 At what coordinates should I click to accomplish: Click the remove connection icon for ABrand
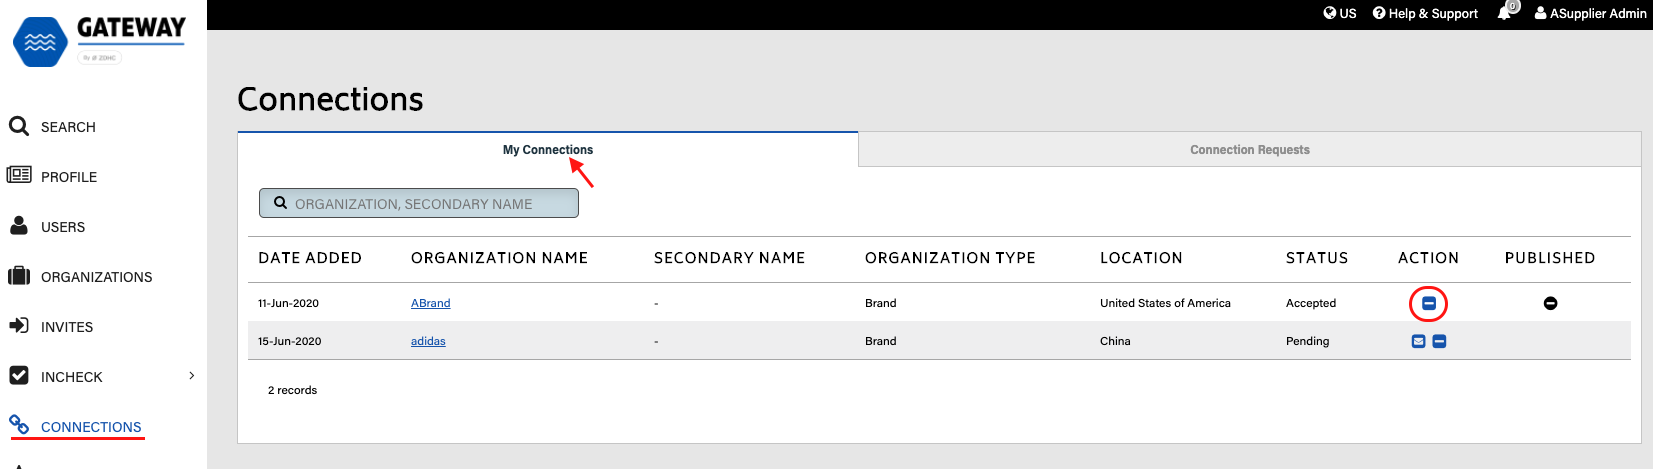[x=1428, y=303]
